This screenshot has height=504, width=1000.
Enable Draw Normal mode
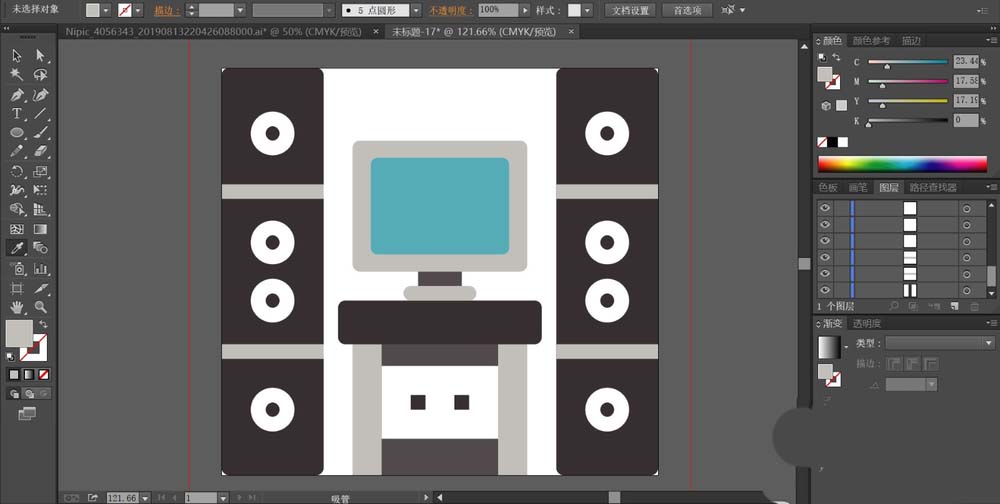pyautogui.click(x=14, y=394)
